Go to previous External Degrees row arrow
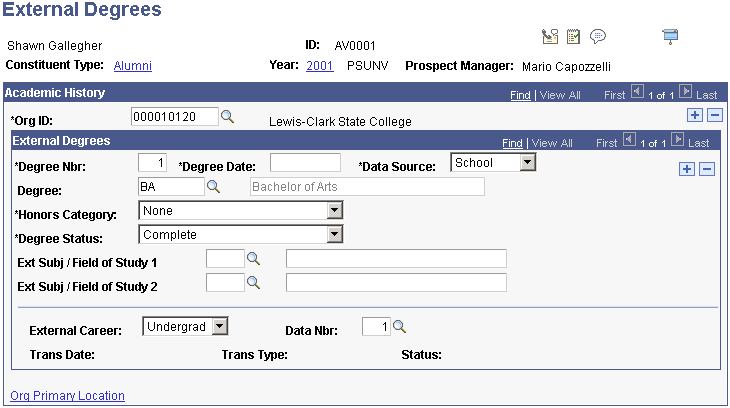730x408 pixels. pyautogui.click(x=629, y=139)
